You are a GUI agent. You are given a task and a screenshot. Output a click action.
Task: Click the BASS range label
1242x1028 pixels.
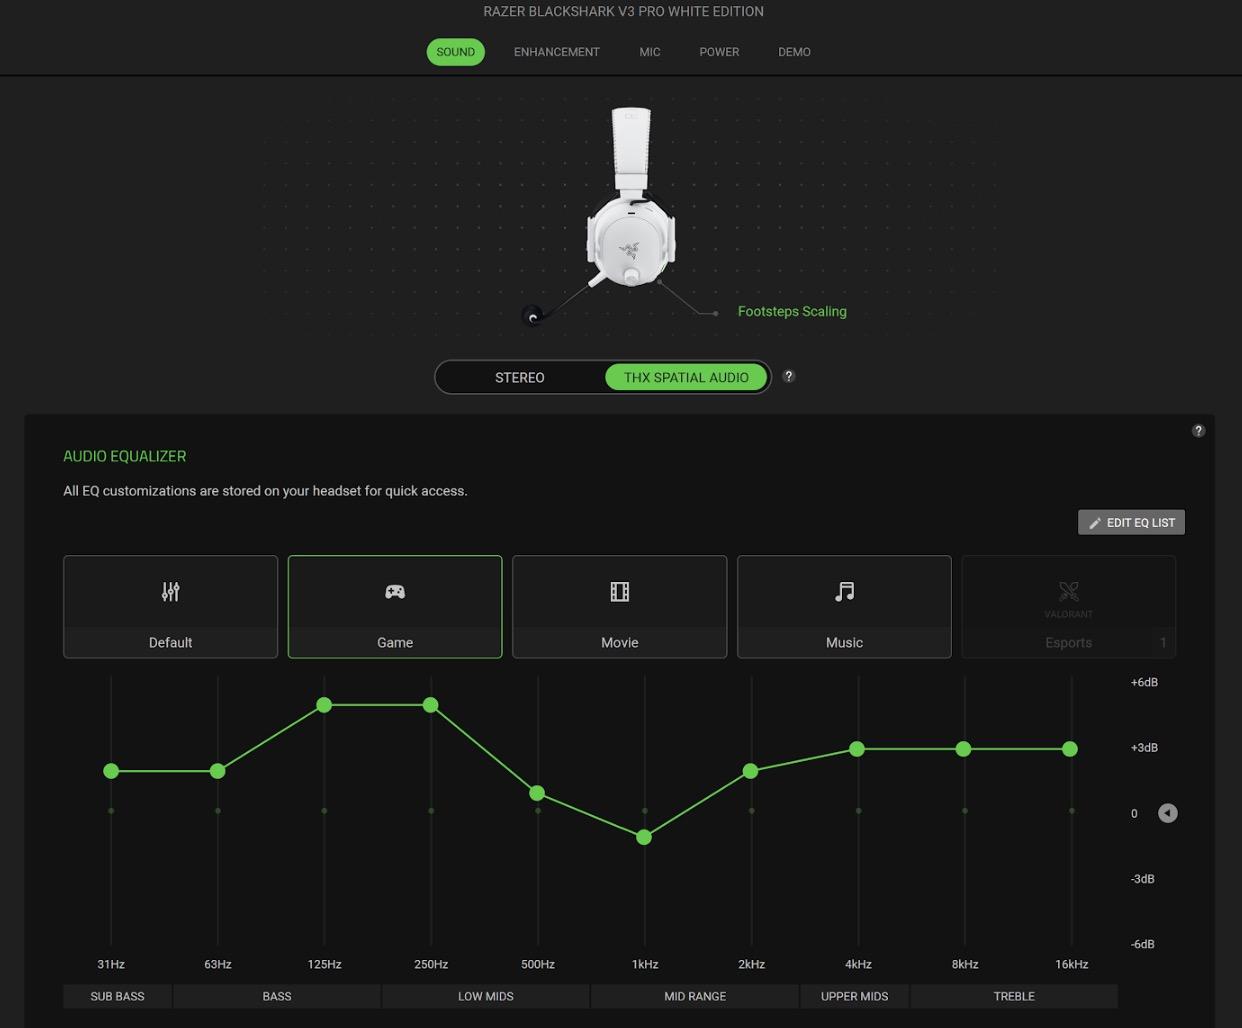[x=277, y=996]
